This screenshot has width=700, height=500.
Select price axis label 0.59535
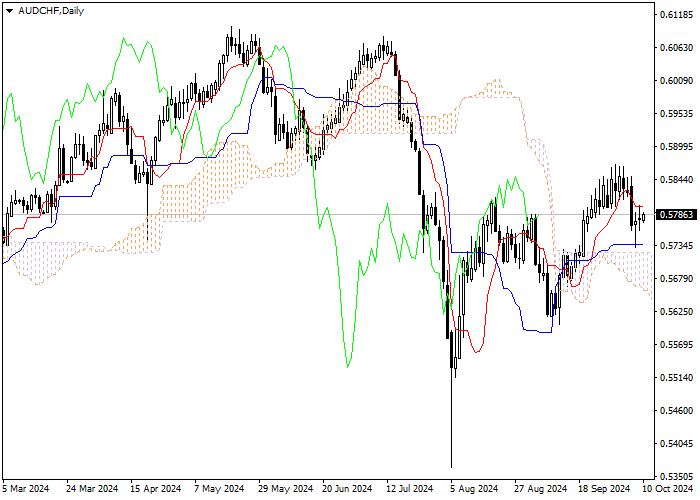pyautogui.click(x=676, y=114)
